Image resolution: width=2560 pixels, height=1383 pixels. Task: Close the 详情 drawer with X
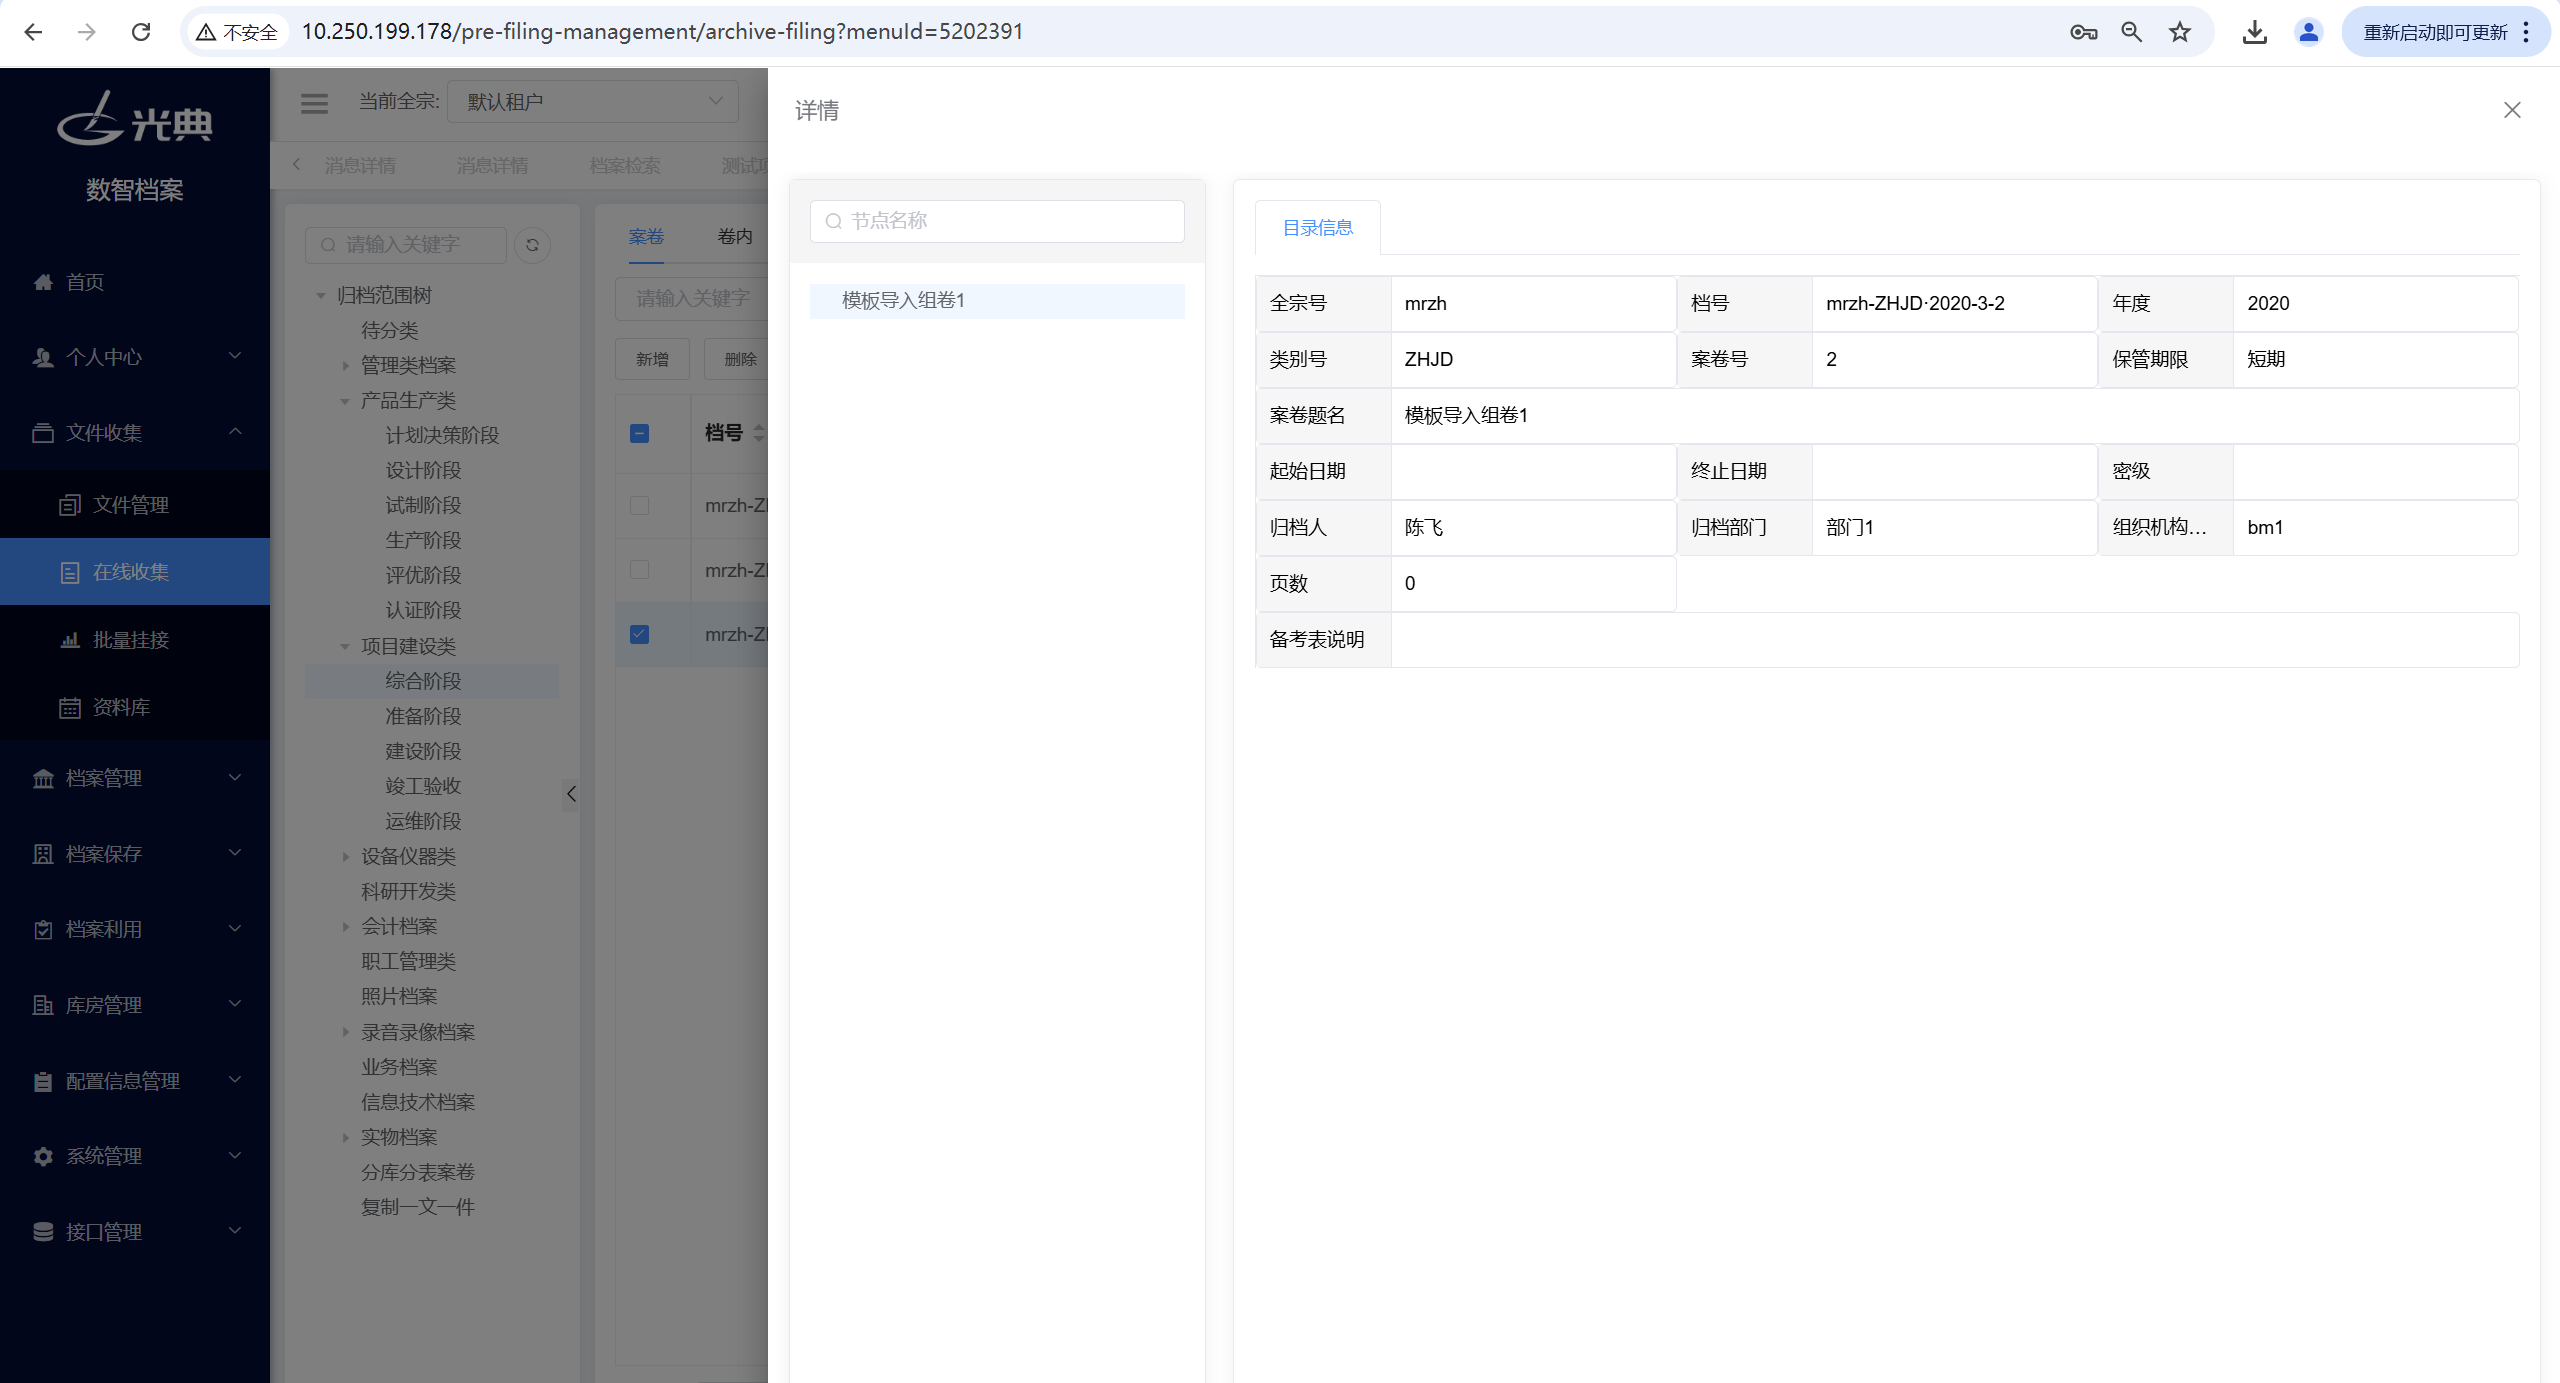click(2512, 110)
